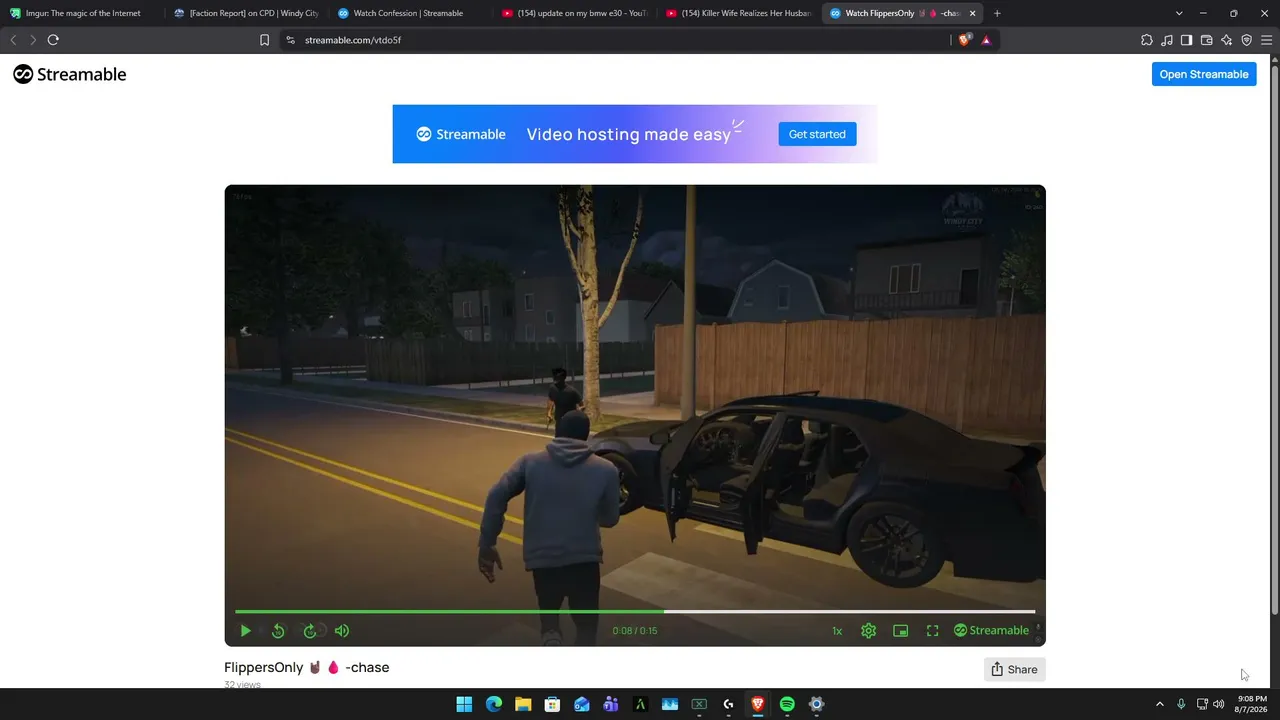Toggle the browser sidebar panel
Viewport: 1280px width, 720px height.
tap(1186, 40)
